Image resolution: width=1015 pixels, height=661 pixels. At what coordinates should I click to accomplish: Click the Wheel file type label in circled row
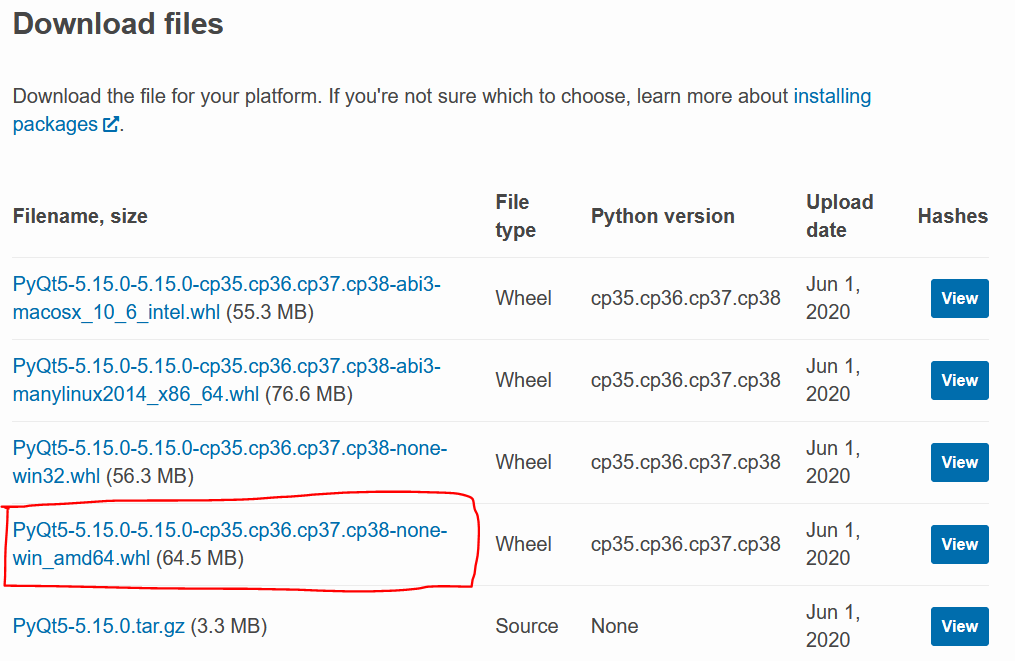pos(523,544)
